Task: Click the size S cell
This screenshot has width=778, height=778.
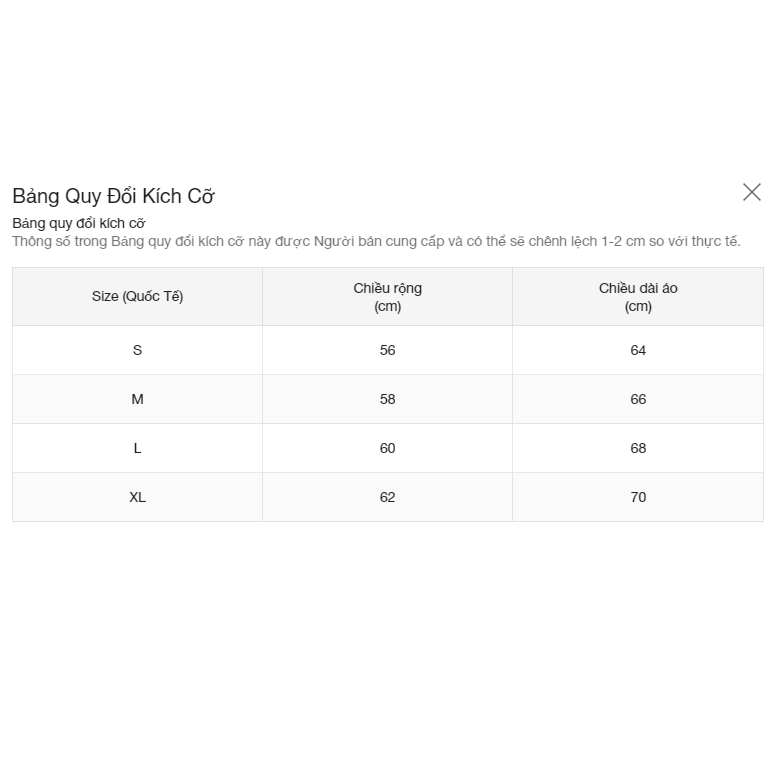Action: (x=137, y=350)
